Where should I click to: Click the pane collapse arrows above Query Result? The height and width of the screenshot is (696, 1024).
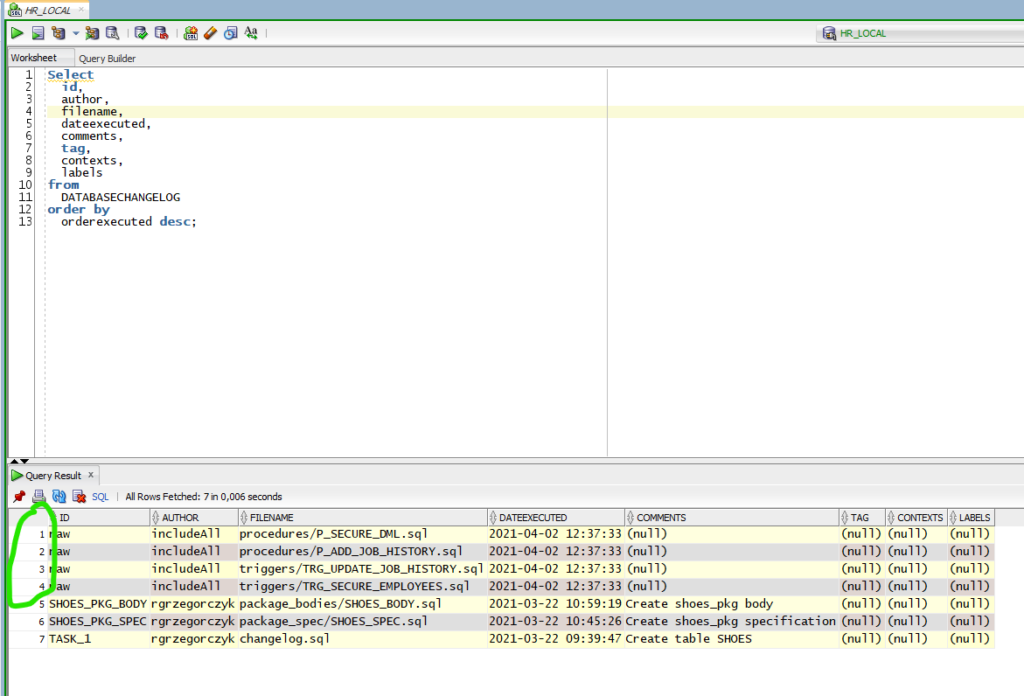click(20, 461)
